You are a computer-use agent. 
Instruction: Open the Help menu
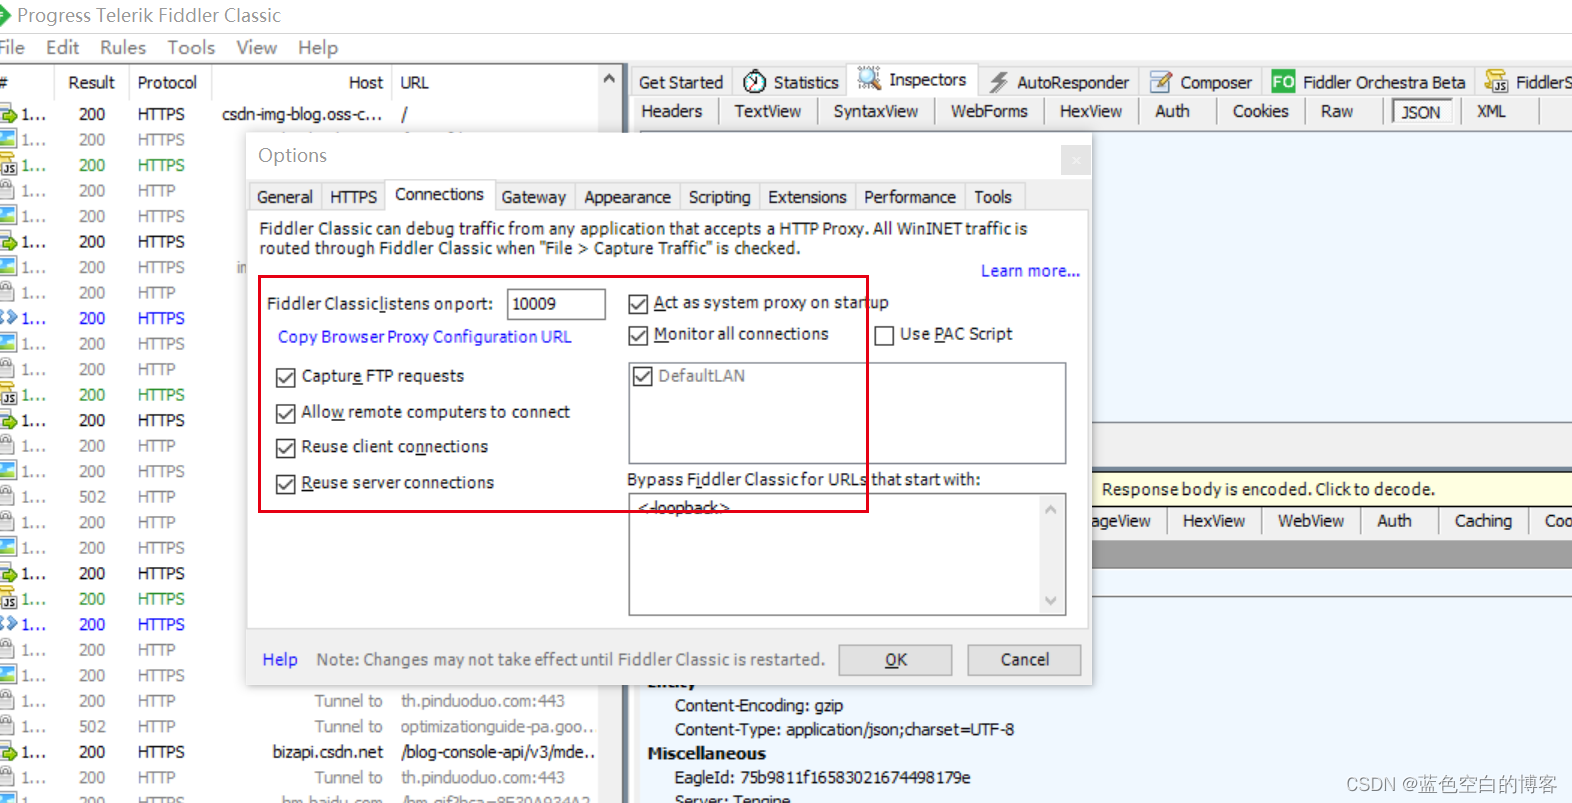tap(318, 47)
